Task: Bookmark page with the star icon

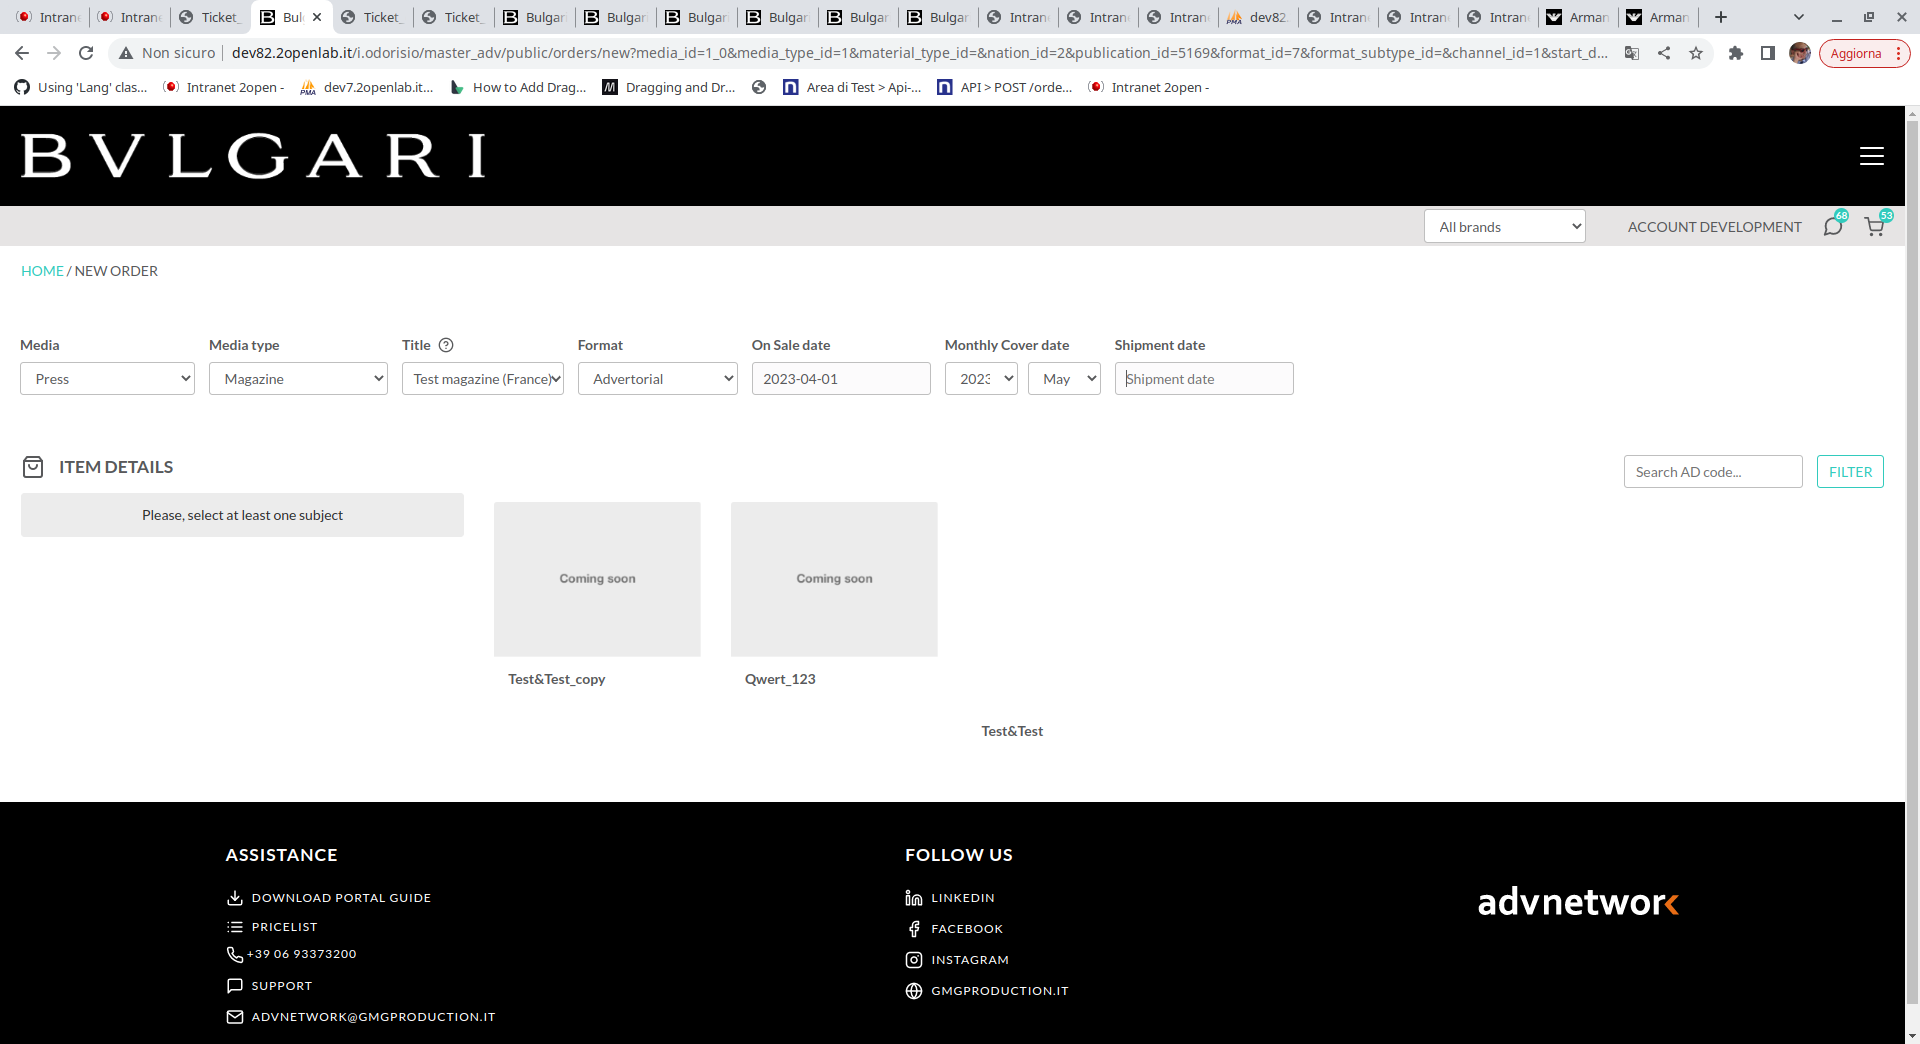Action: point(1696,53)
